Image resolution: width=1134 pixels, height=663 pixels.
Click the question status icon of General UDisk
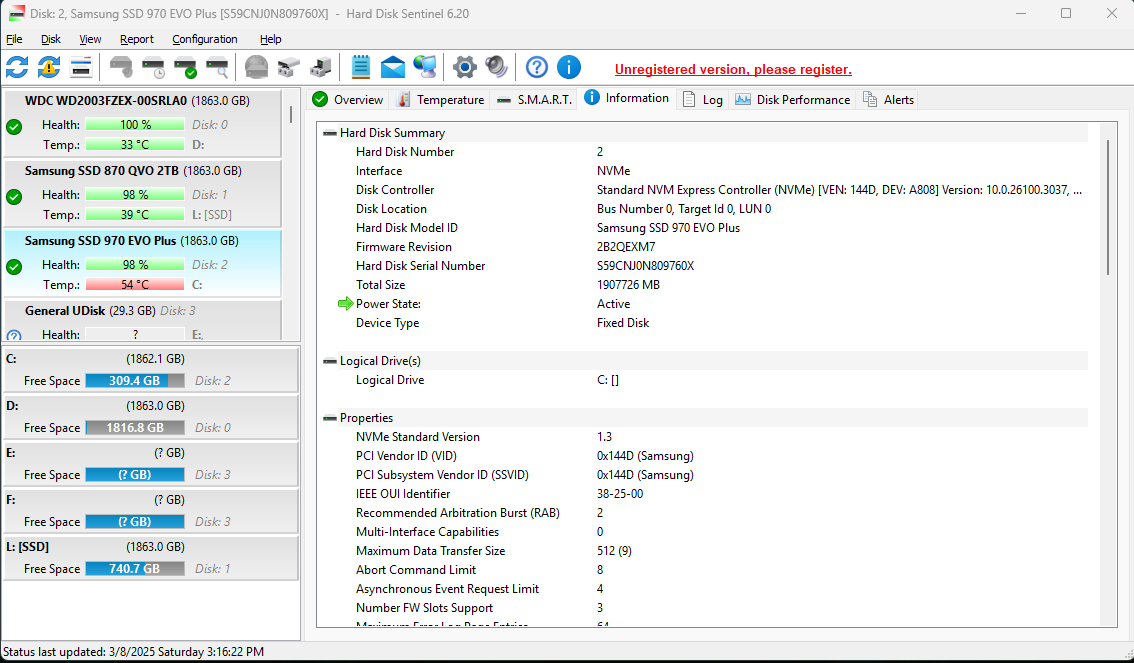tap(14, 335)
